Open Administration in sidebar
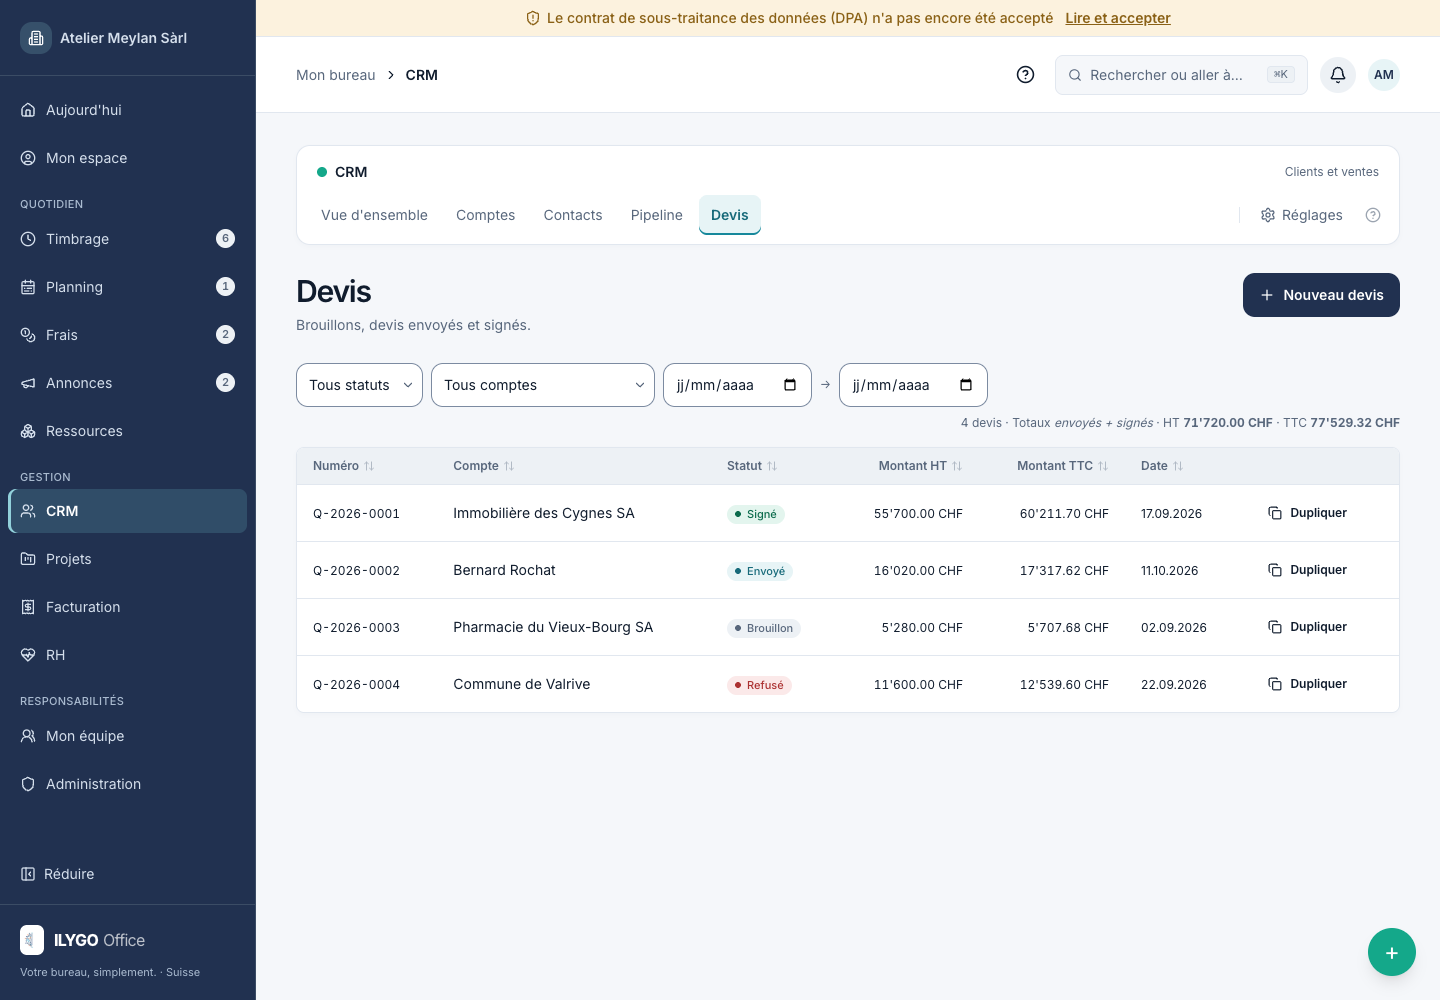The height and width of the screenshot is (1000, 1440). [x=128, y=784]
